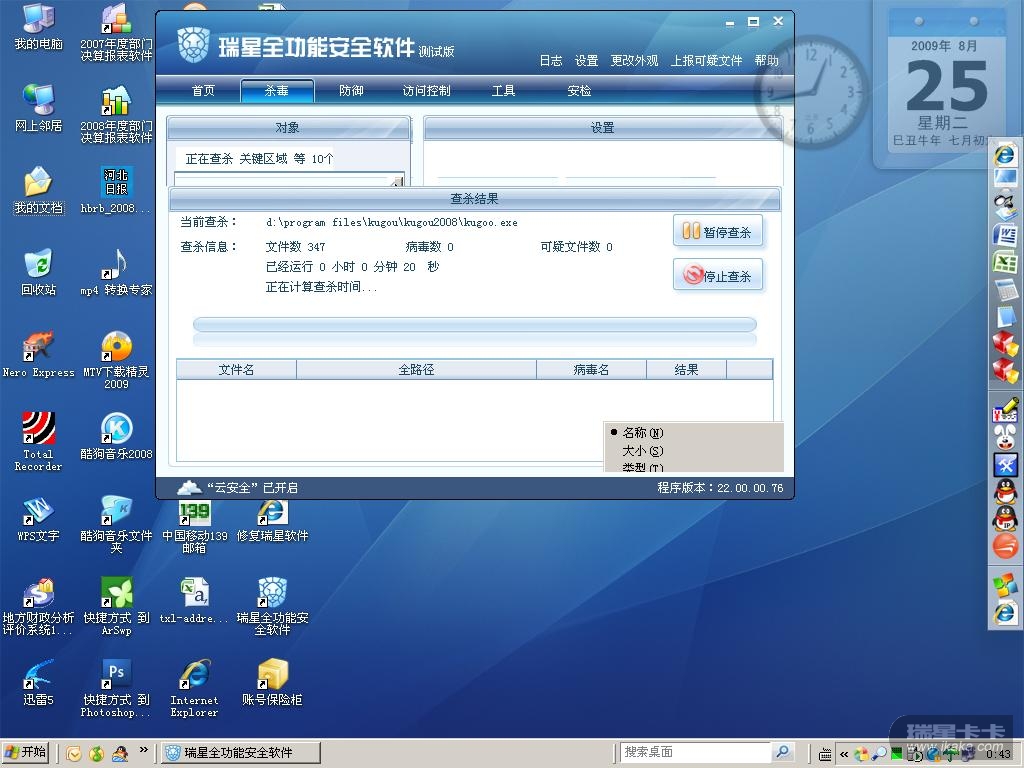Click the 对象 panel header

(288, 128)
